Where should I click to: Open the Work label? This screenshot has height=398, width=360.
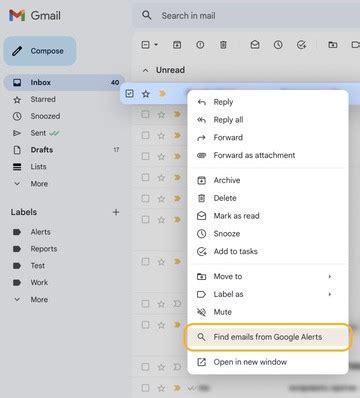(39, 282)
